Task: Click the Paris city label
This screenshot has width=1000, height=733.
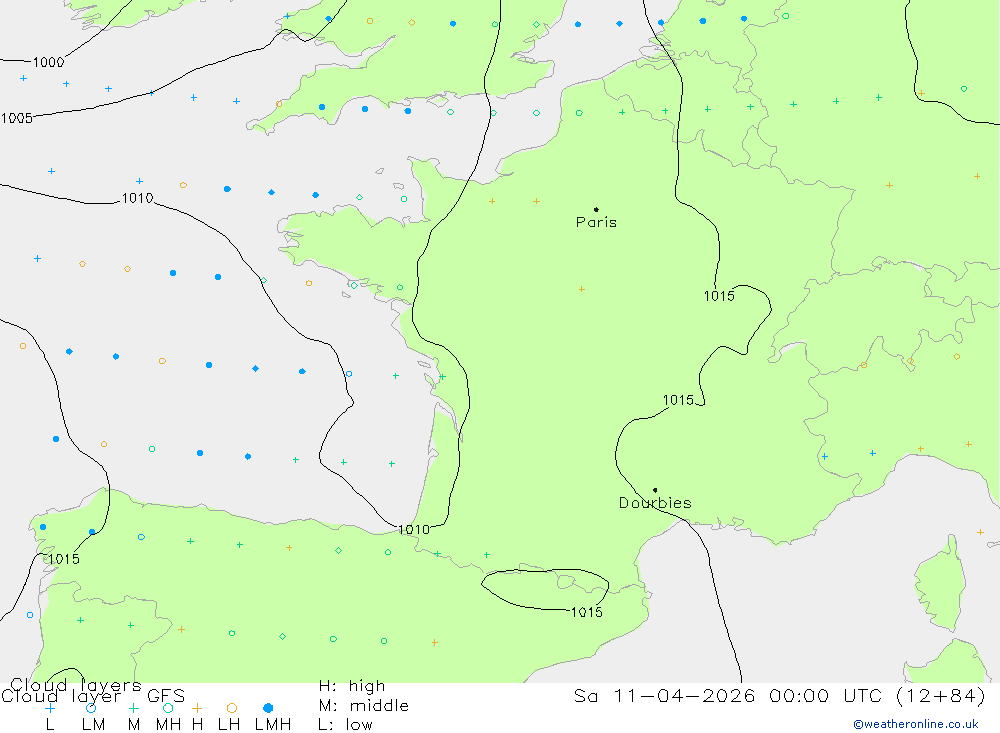Action: pyautogui.click(x=596, y=222)
